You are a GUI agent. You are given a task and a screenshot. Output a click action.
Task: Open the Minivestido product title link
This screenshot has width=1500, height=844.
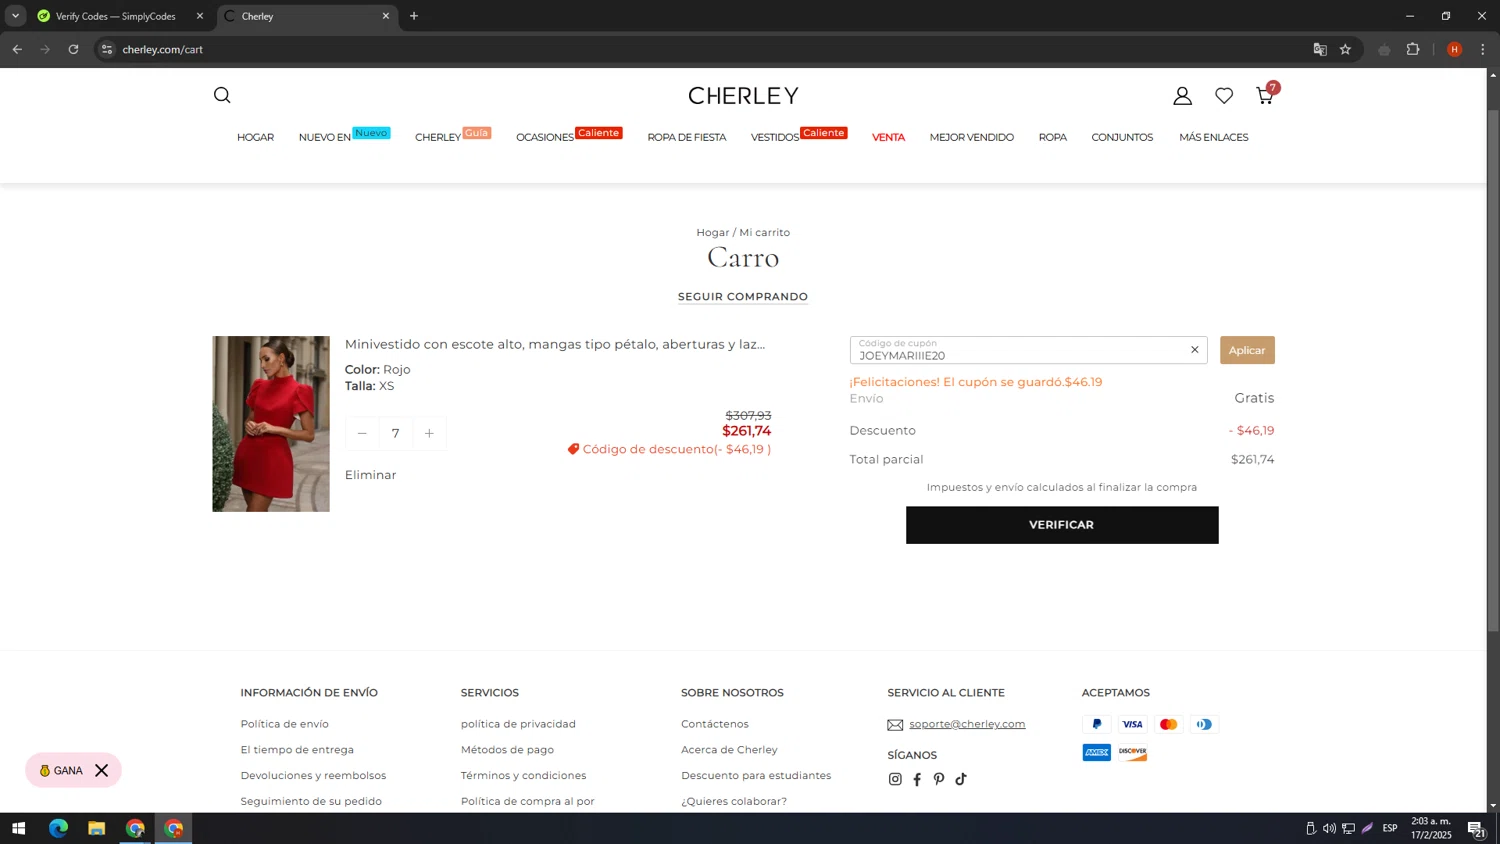click(555, 344)
